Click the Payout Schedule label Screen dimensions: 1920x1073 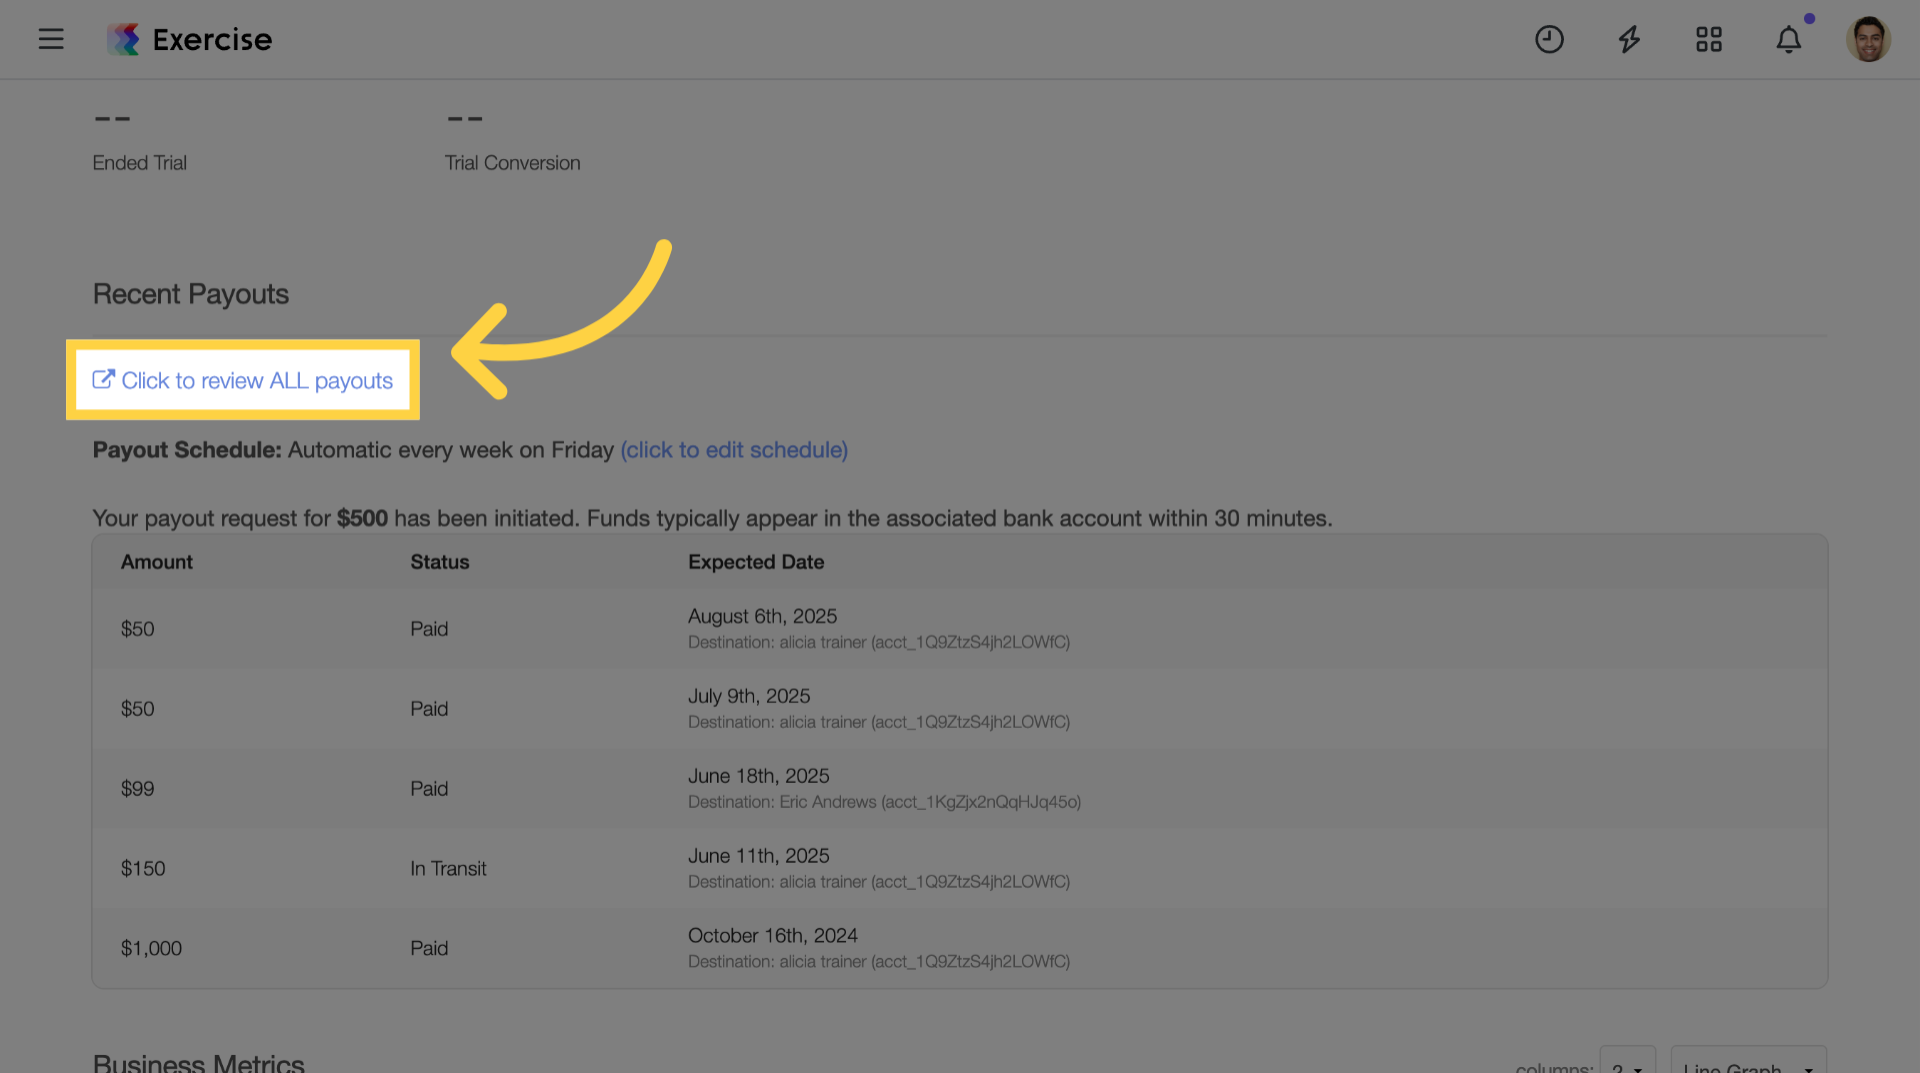pyautogui.click(x=187, y=450)
